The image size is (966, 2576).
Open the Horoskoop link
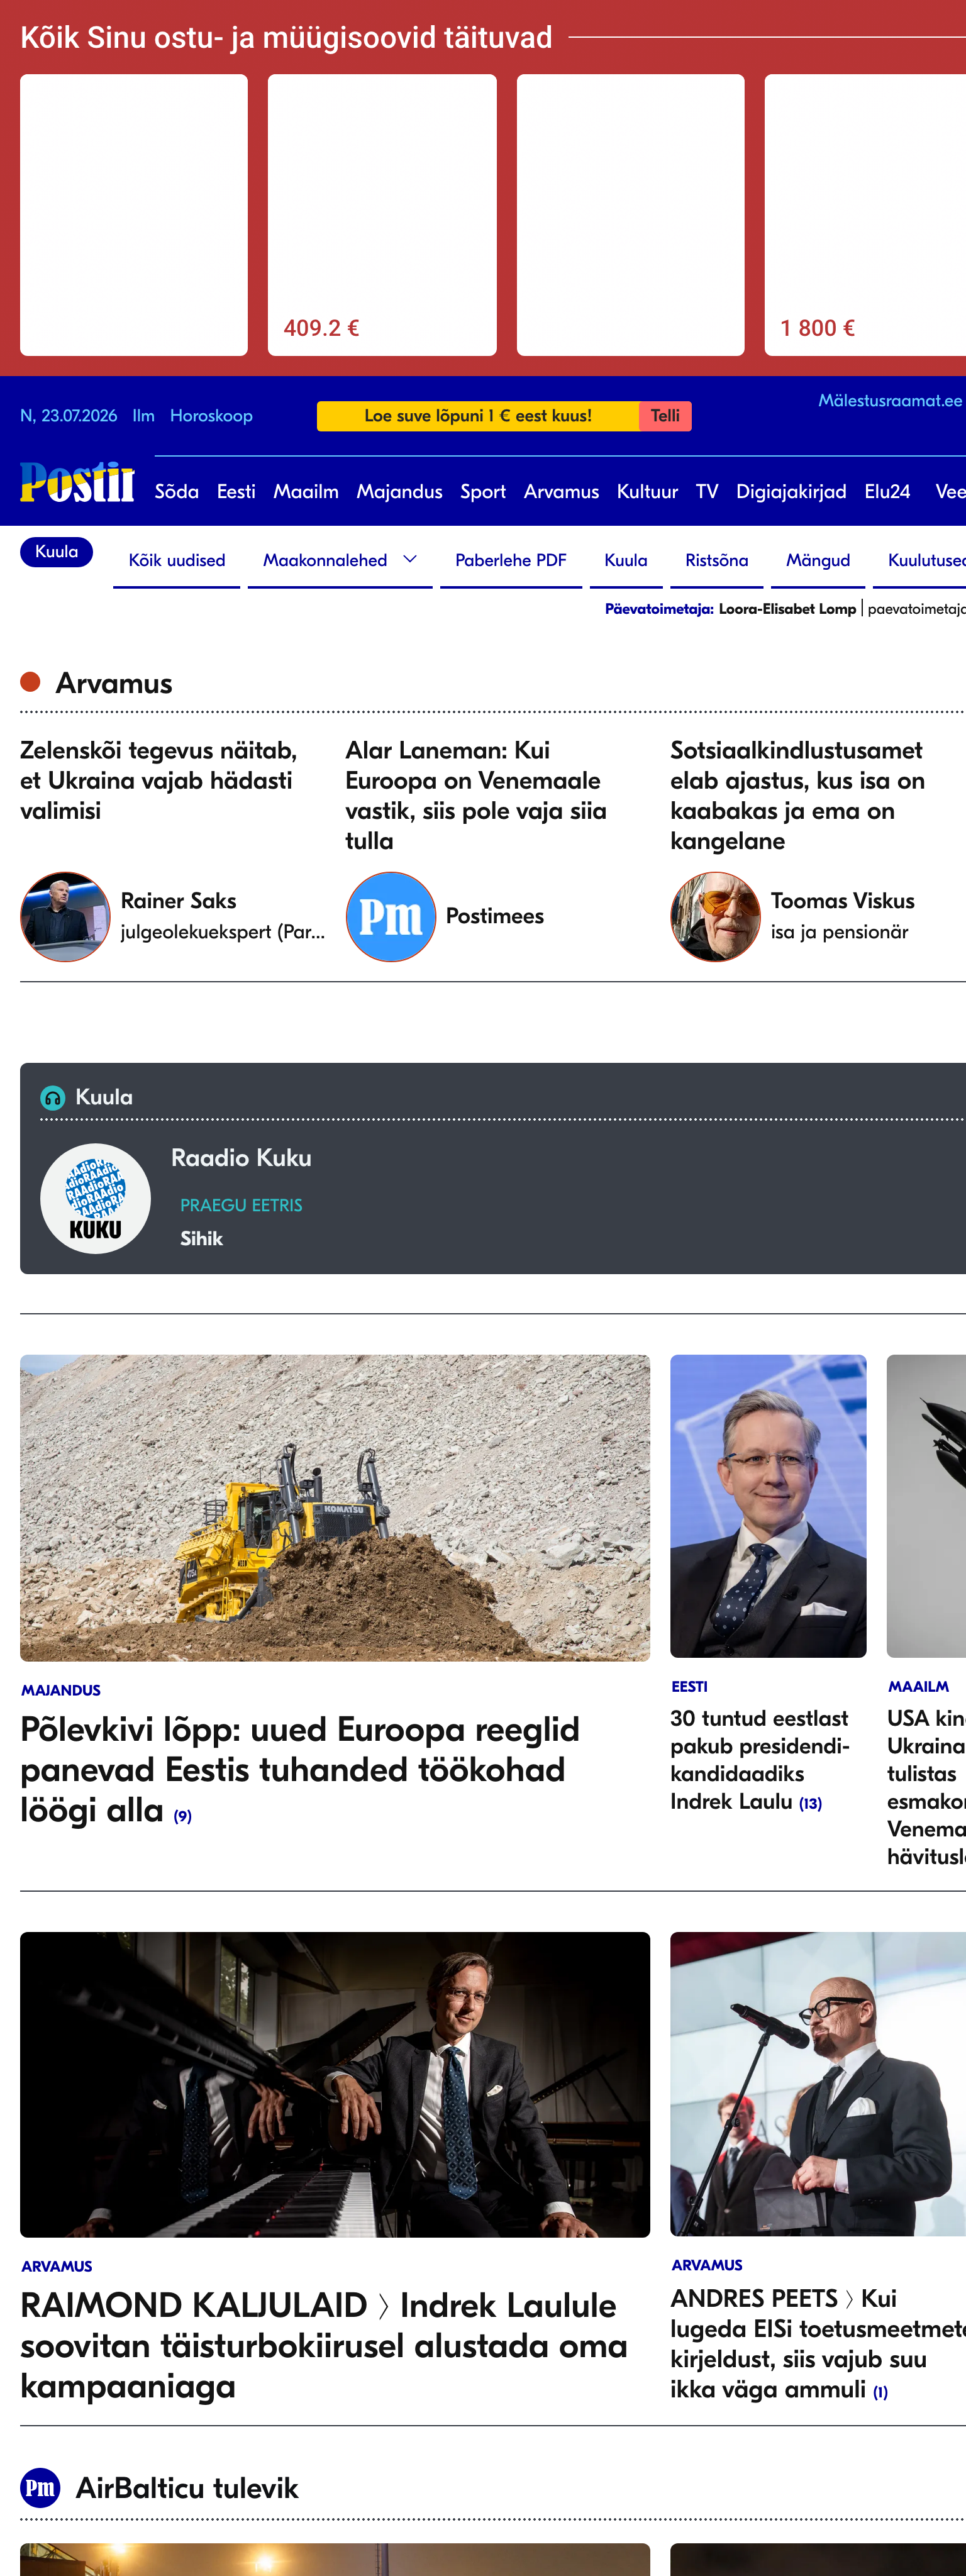click(211, 416)
